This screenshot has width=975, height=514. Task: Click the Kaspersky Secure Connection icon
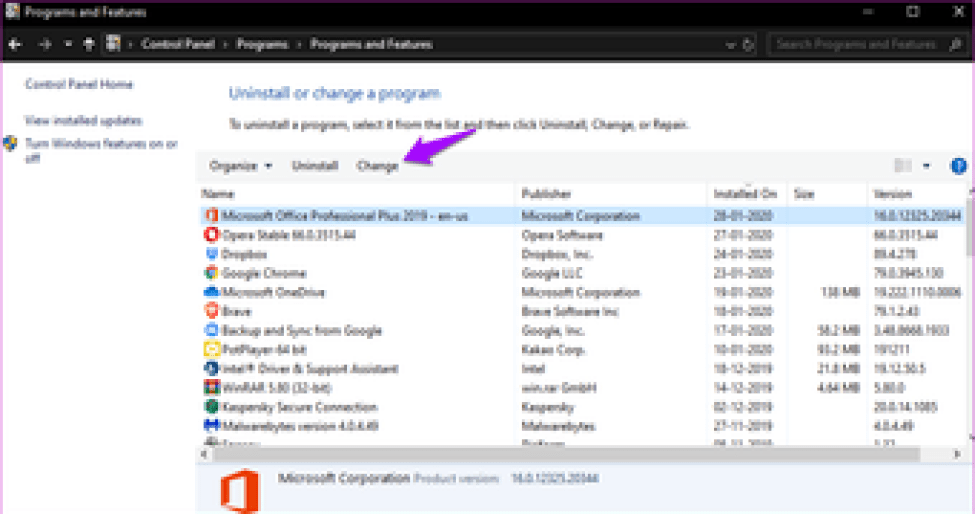[x=211, y=407]
